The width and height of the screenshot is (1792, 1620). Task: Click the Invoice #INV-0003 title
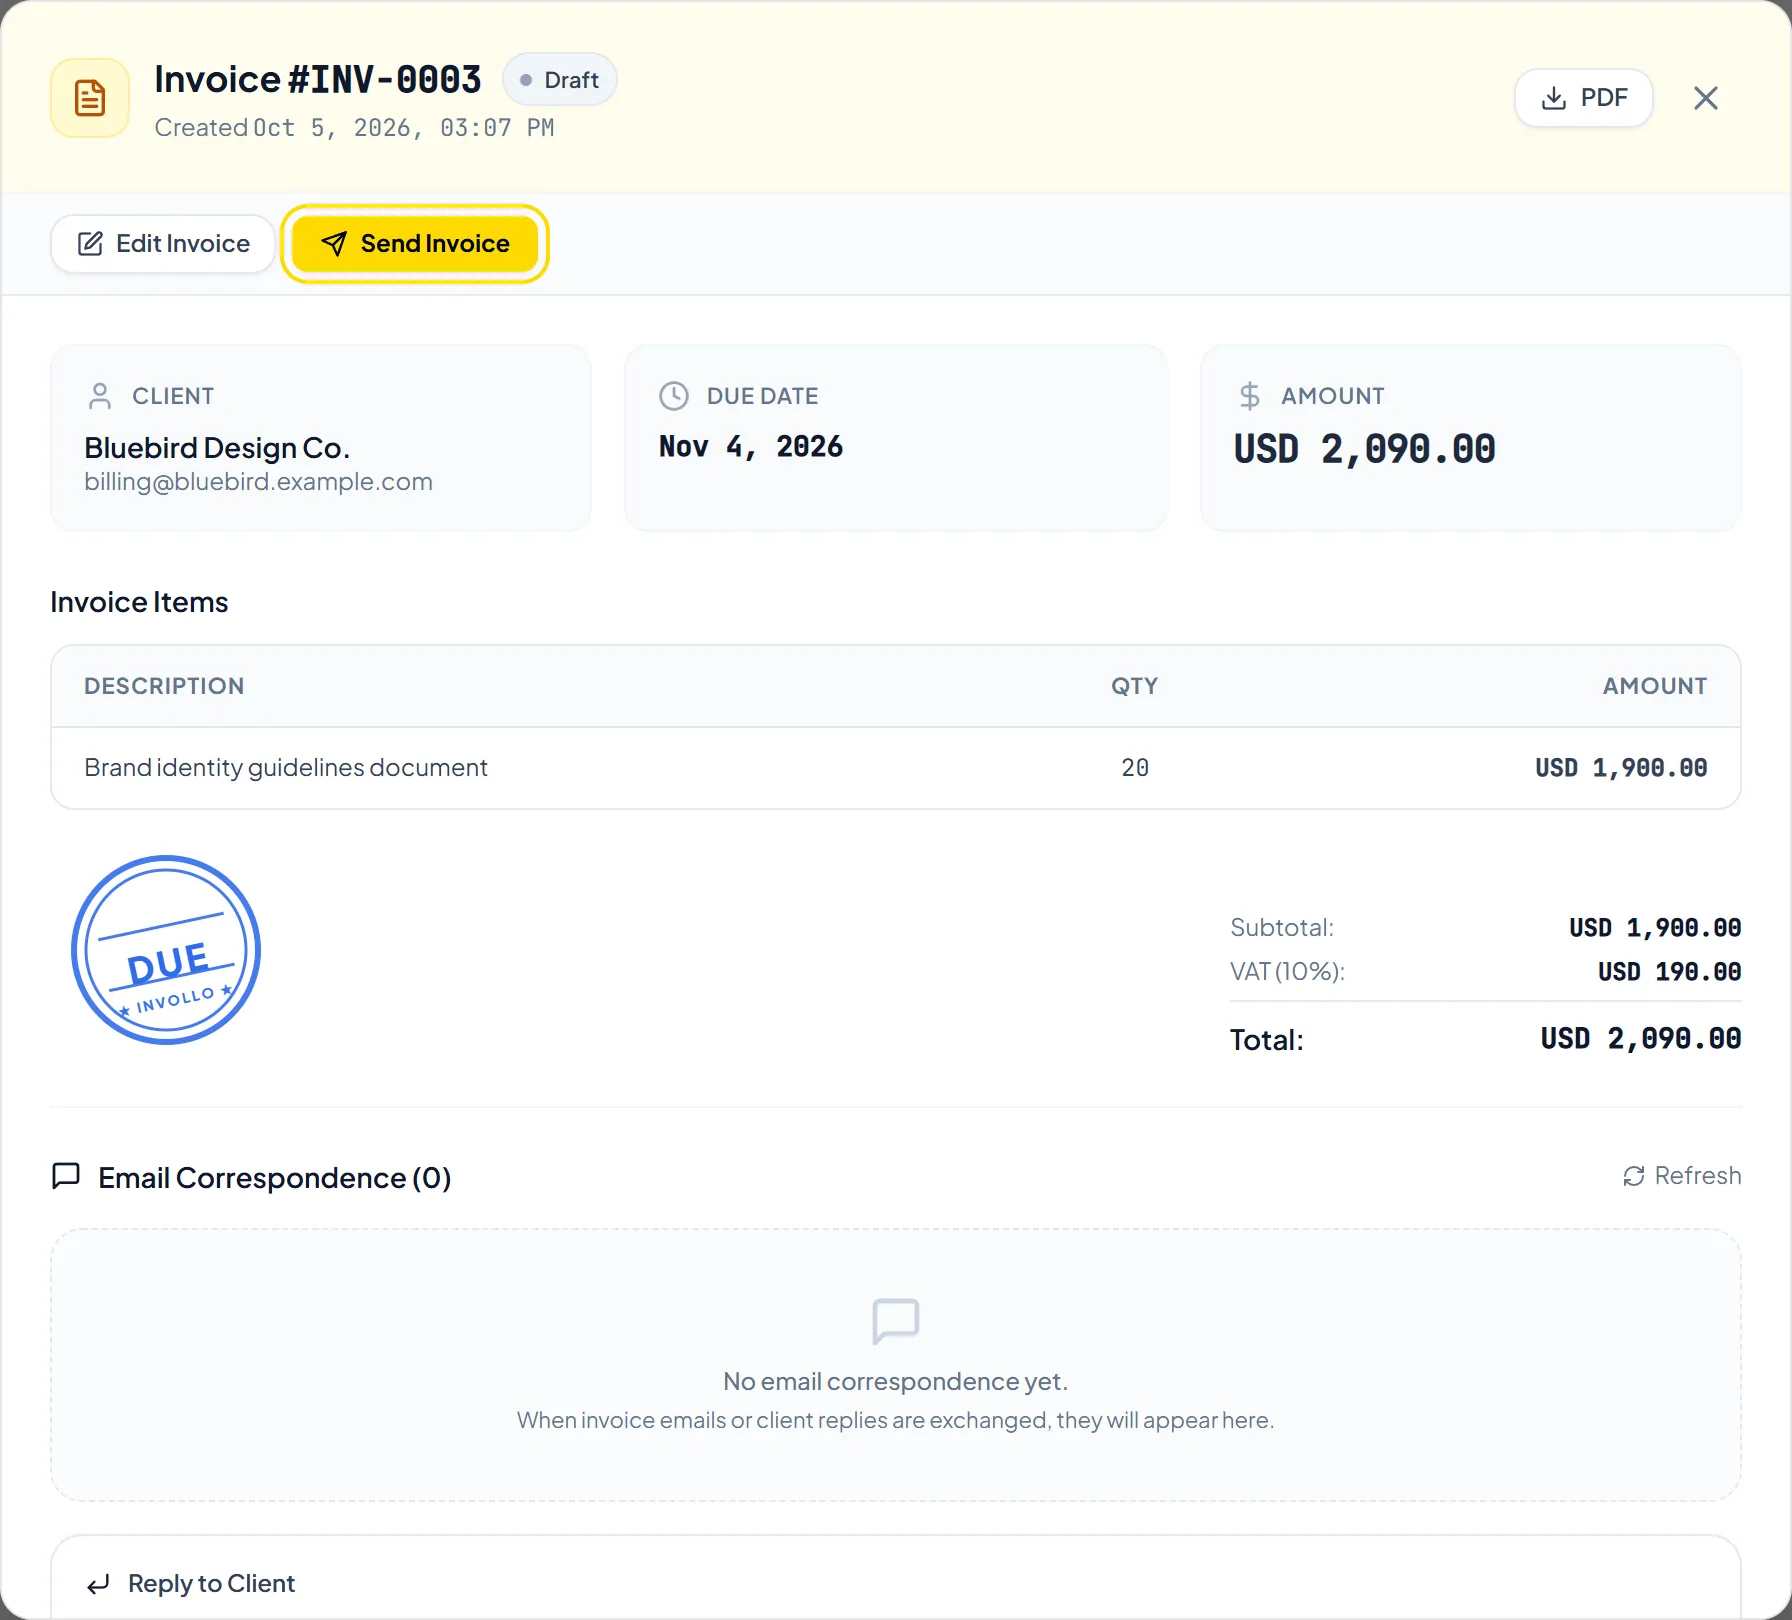coord(318,80)
